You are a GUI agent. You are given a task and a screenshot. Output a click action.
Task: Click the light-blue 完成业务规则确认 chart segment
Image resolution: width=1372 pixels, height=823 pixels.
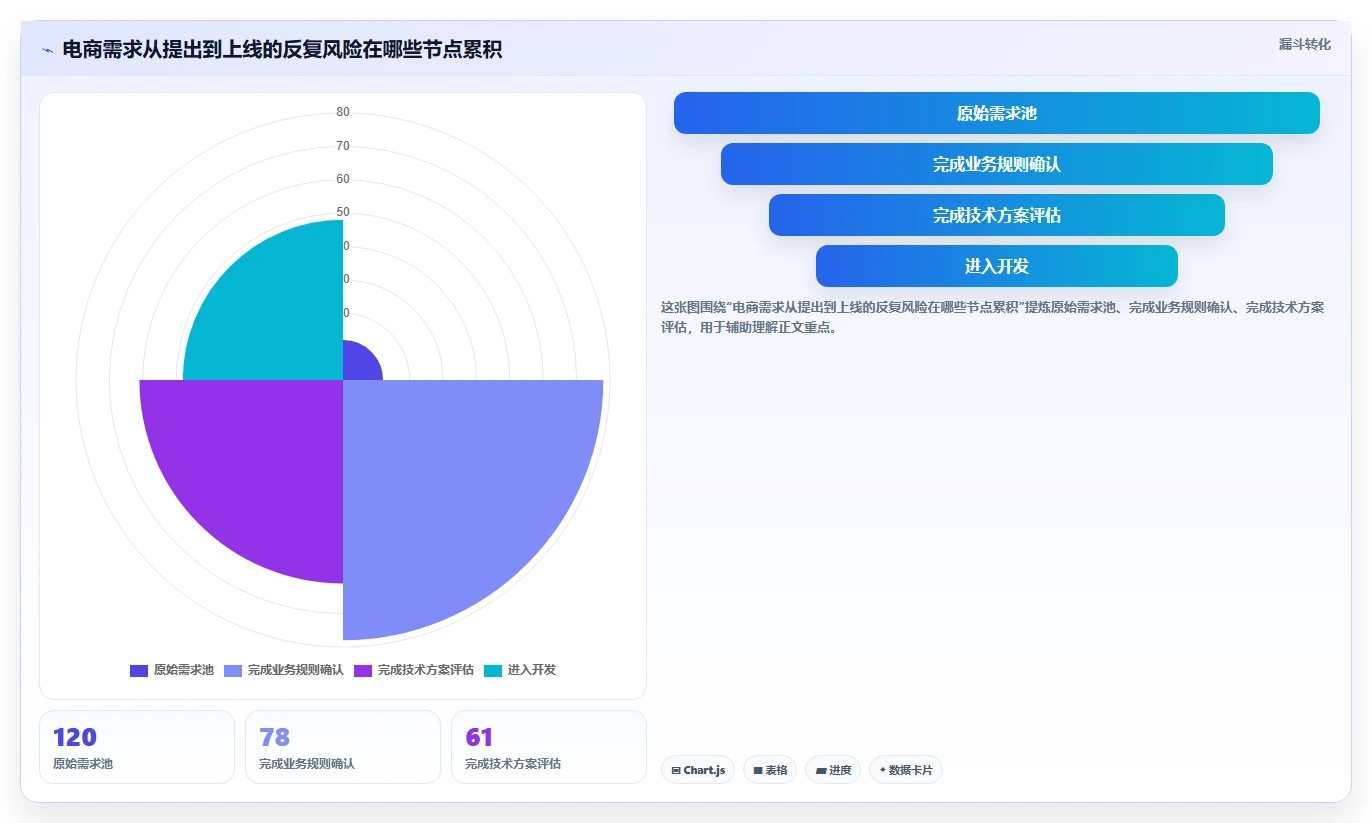(x=455, y=490)
